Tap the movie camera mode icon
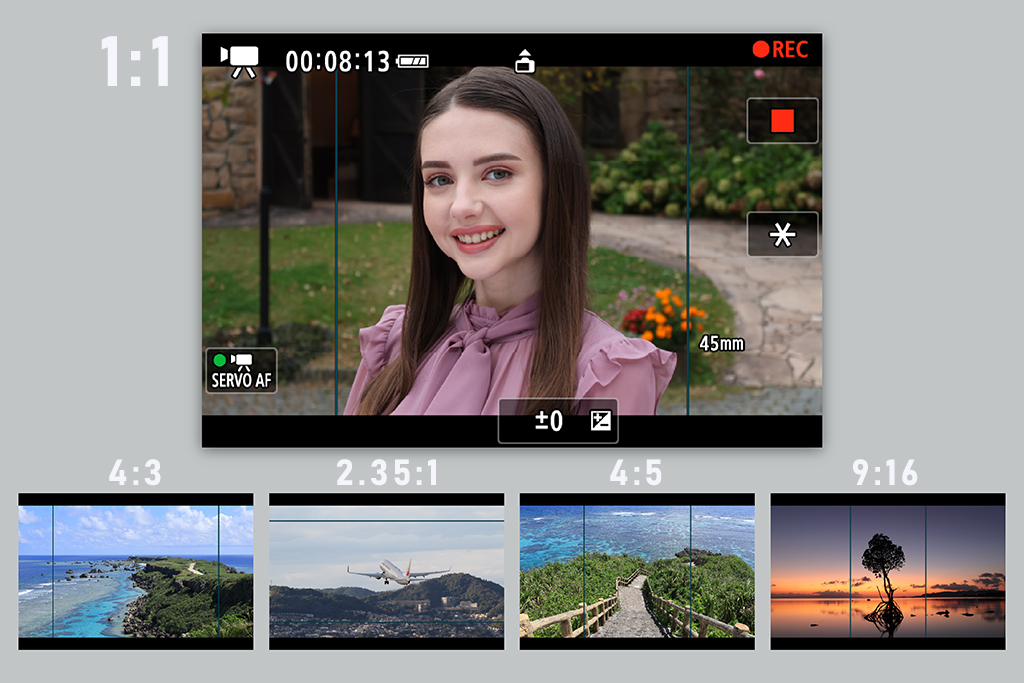Image resolution: width=1024 pixels, height=683 pixels. click(240, 60)
